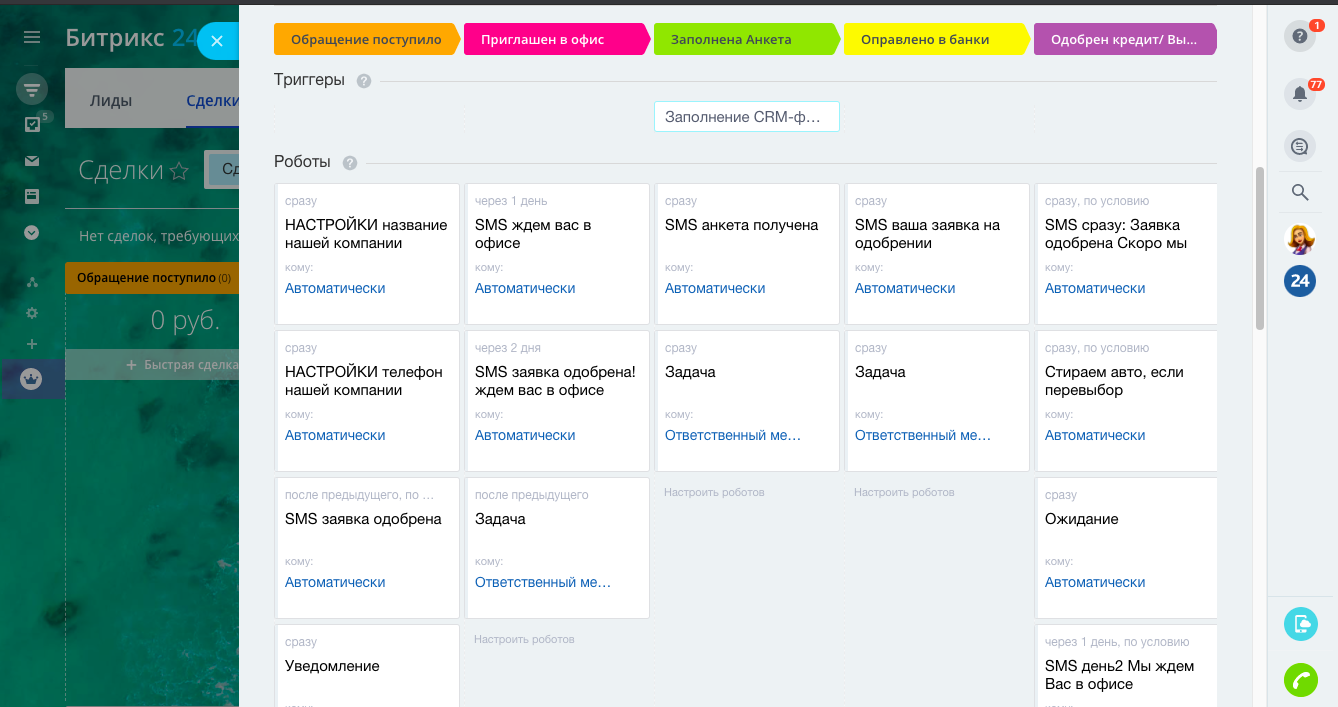Click the vertical scrollbar of the panel

pos(1260,248)
